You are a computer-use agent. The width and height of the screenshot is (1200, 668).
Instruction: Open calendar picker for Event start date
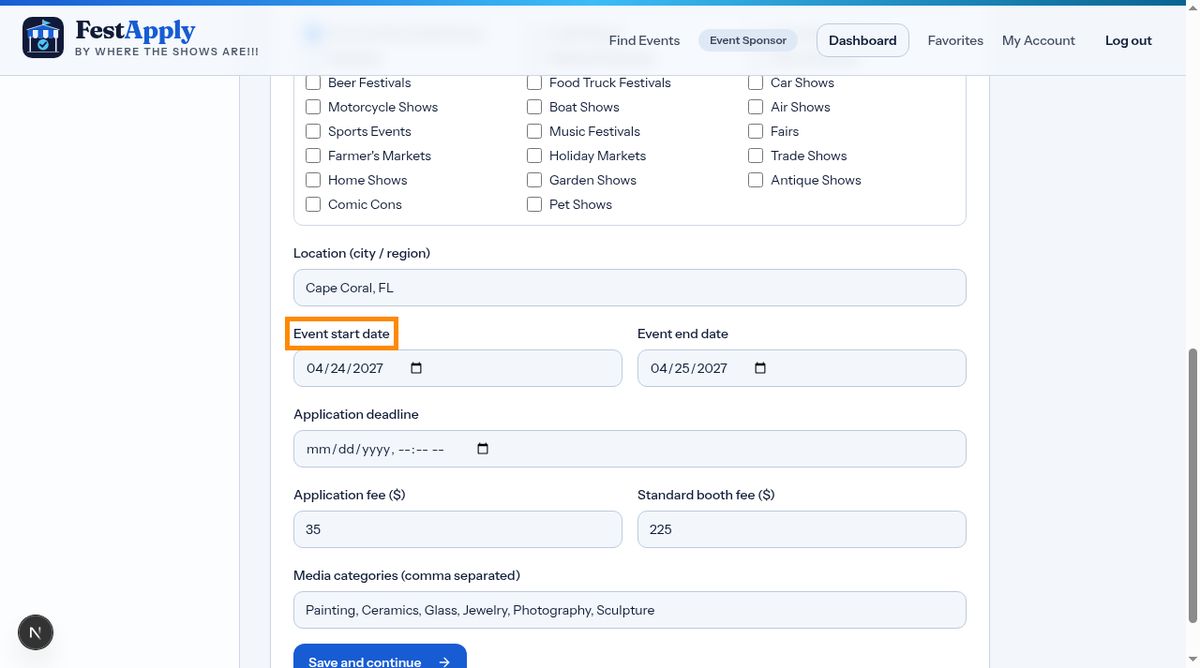(417, 368)
